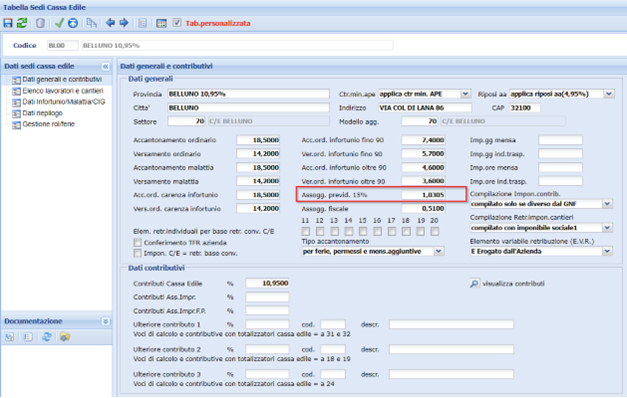Click blue refresh icon in Documentazione toolbar
627x398 pixels.
click(47, 337)
